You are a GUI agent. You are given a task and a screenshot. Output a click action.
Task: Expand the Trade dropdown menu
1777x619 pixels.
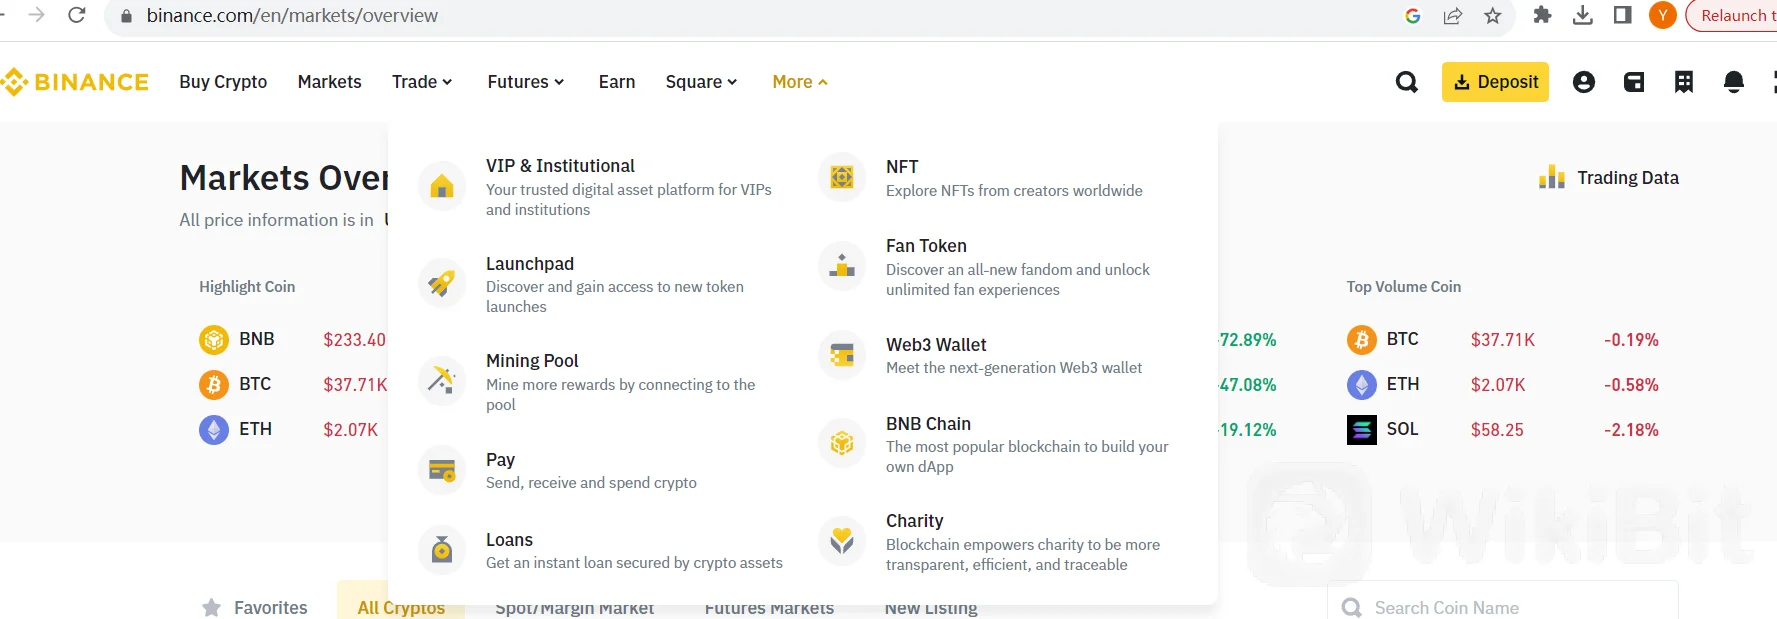422,82
